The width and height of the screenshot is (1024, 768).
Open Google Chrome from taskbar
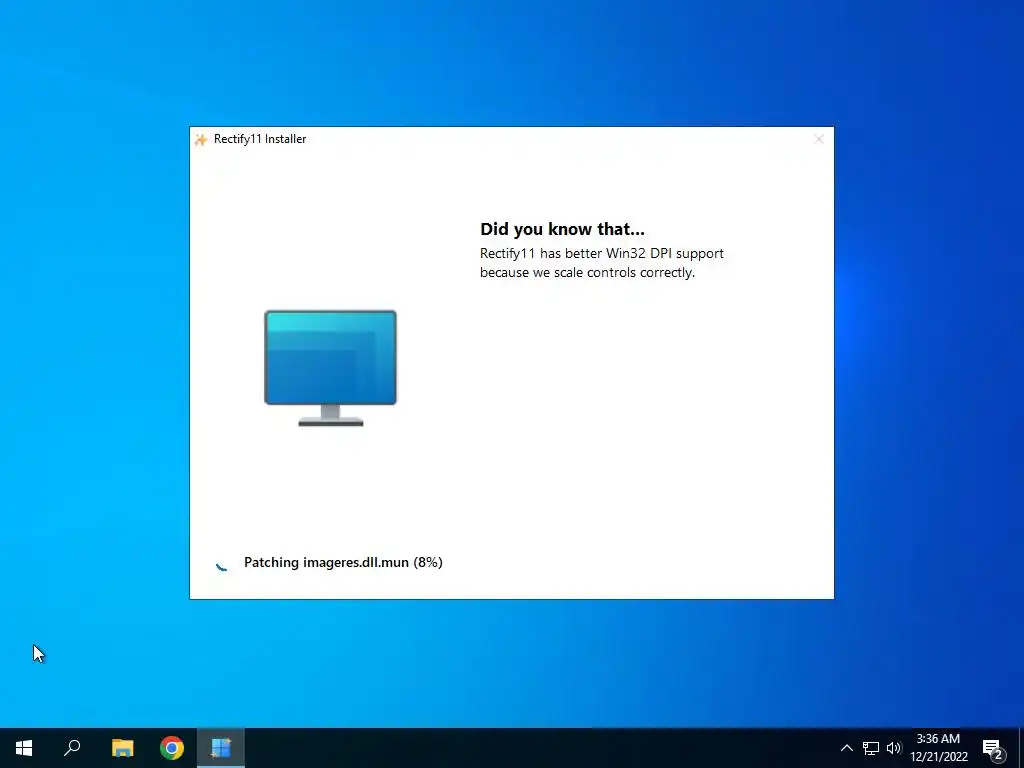[172, 748]
